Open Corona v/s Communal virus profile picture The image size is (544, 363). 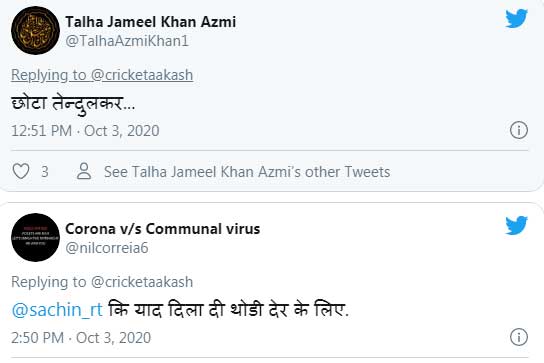tap(35, 237)
